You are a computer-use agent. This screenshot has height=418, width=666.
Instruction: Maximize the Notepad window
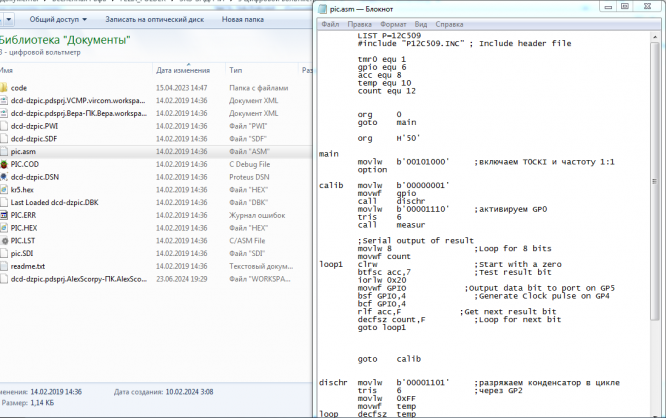(x=625, y=6)
